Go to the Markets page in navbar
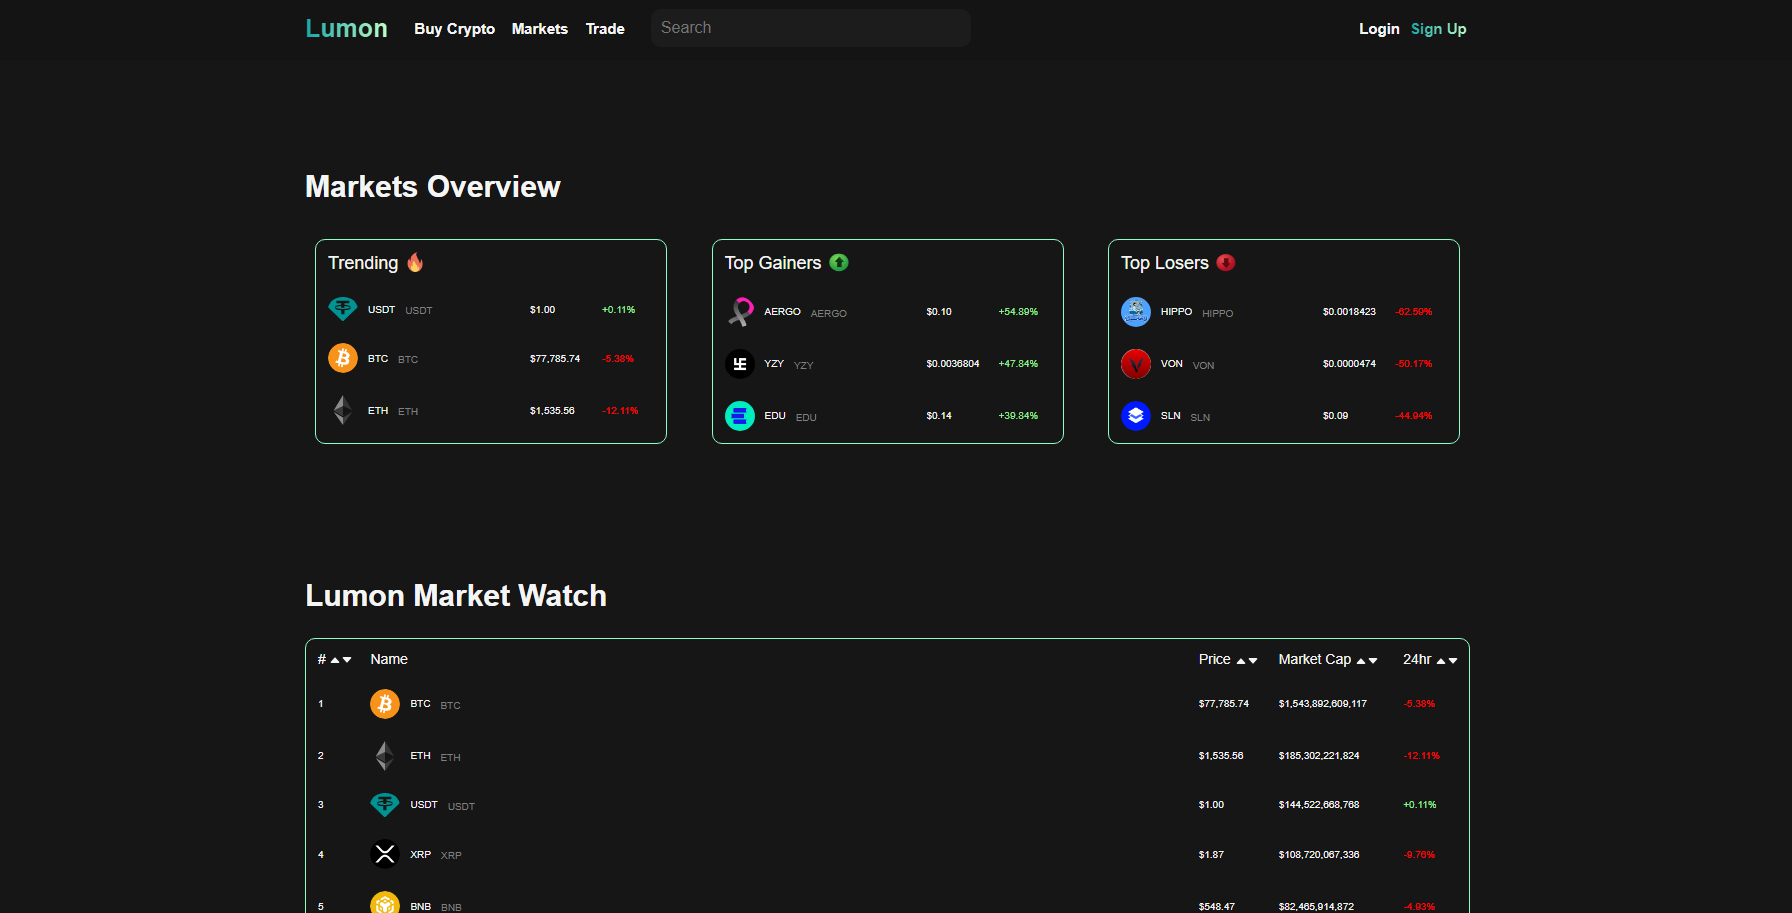 pyautogui.click(x=539, y=29)
